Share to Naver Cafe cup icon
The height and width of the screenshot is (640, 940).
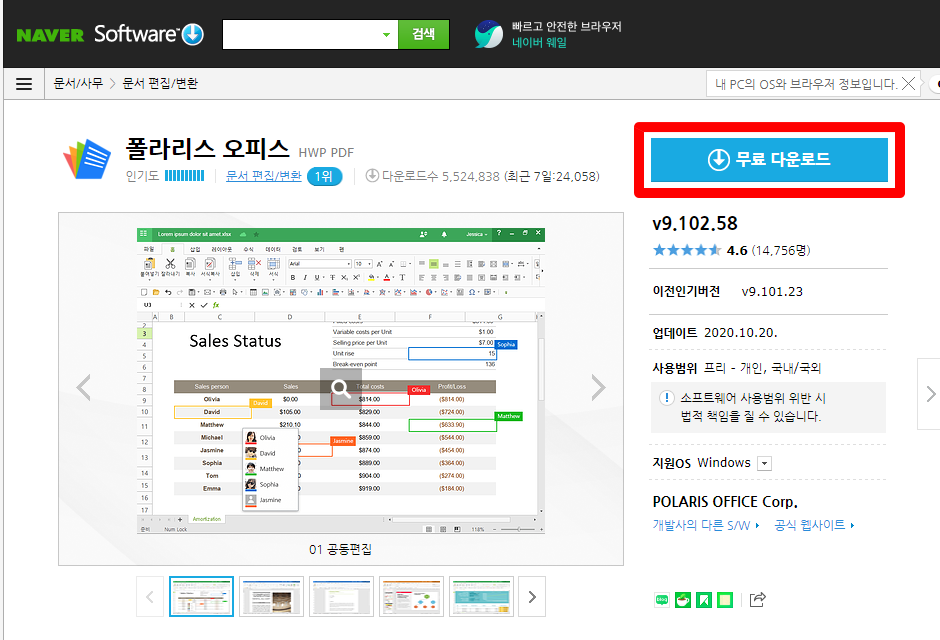click(x=683, y=599)
